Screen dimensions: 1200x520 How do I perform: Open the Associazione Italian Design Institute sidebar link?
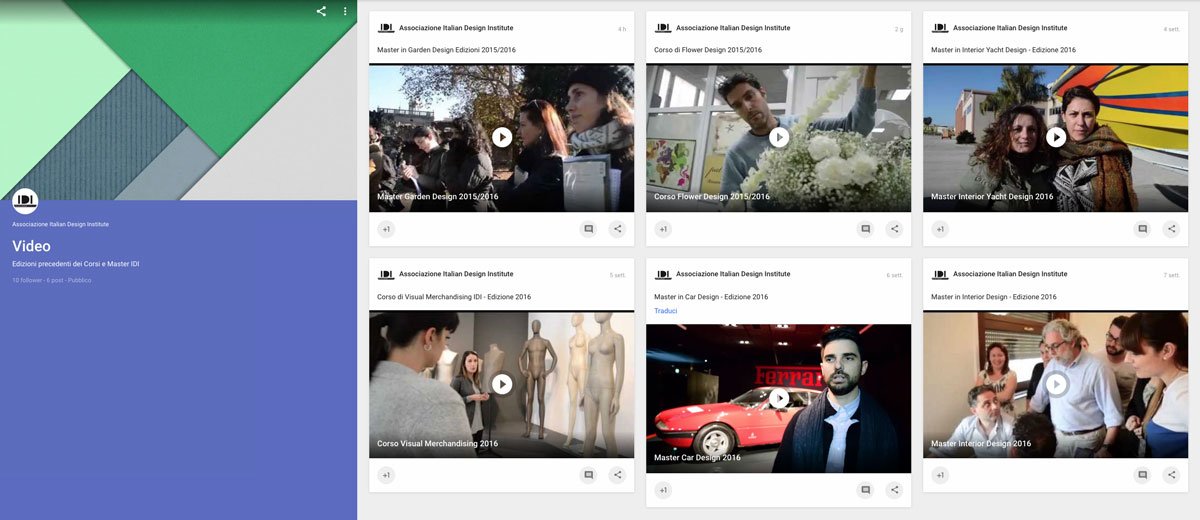point(60,224)
